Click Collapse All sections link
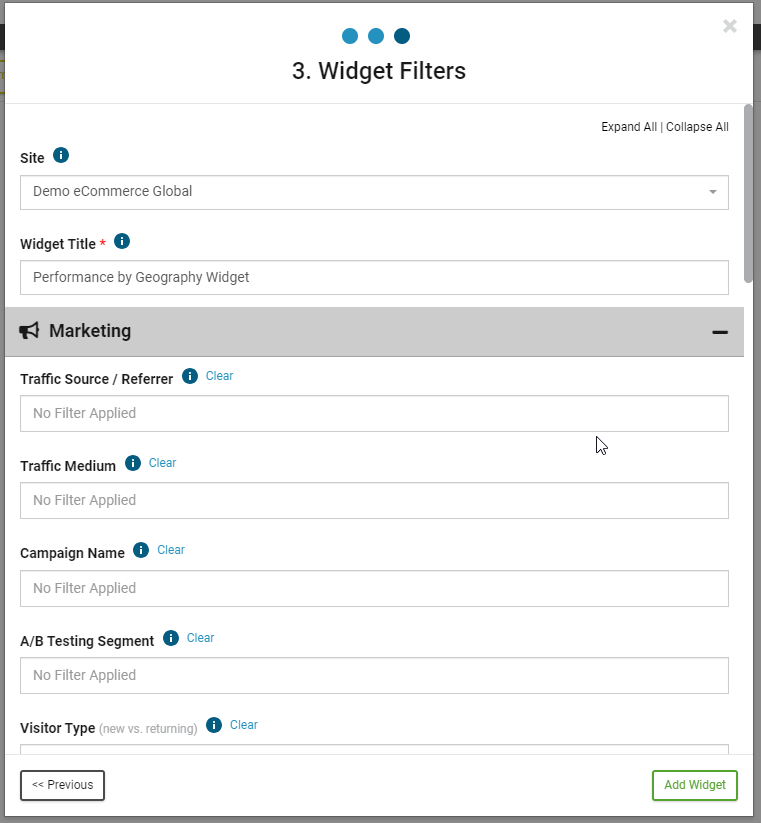Screen dimensions: 761x823 (x=697, y=127)
